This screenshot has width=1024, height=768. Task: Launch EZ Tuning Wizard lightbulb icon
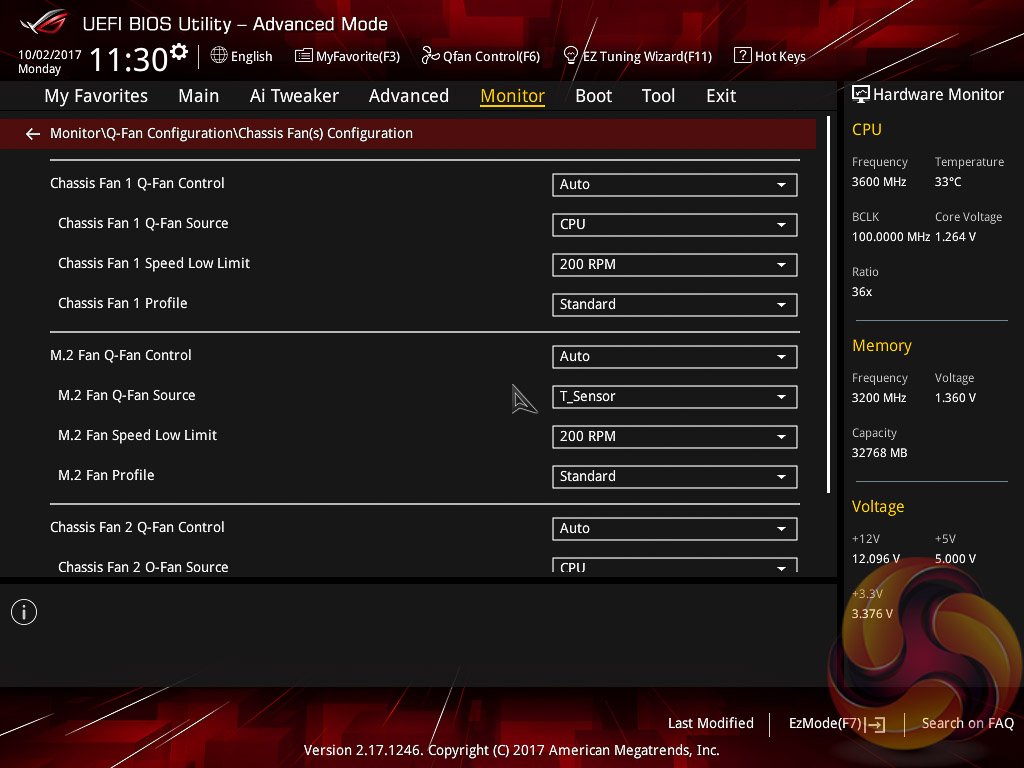[x=571, y=56]
